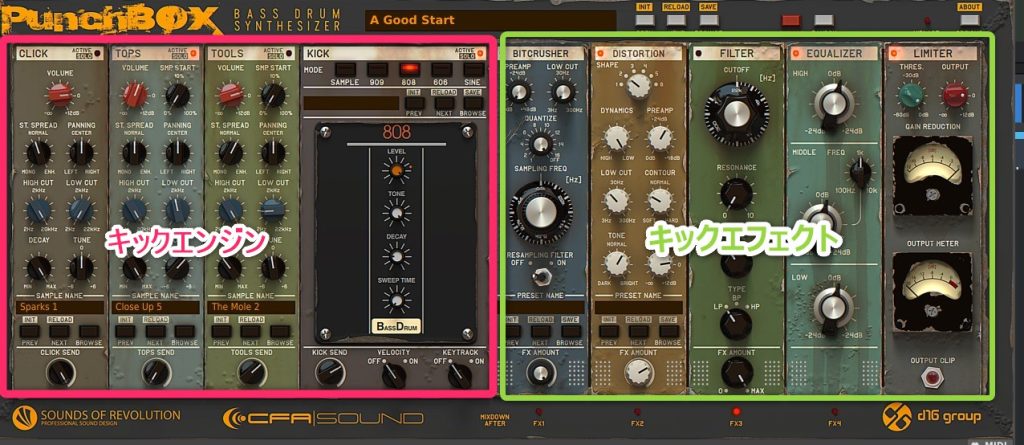
Task: Click the Click module volume knob
Action: click(59, 95)
